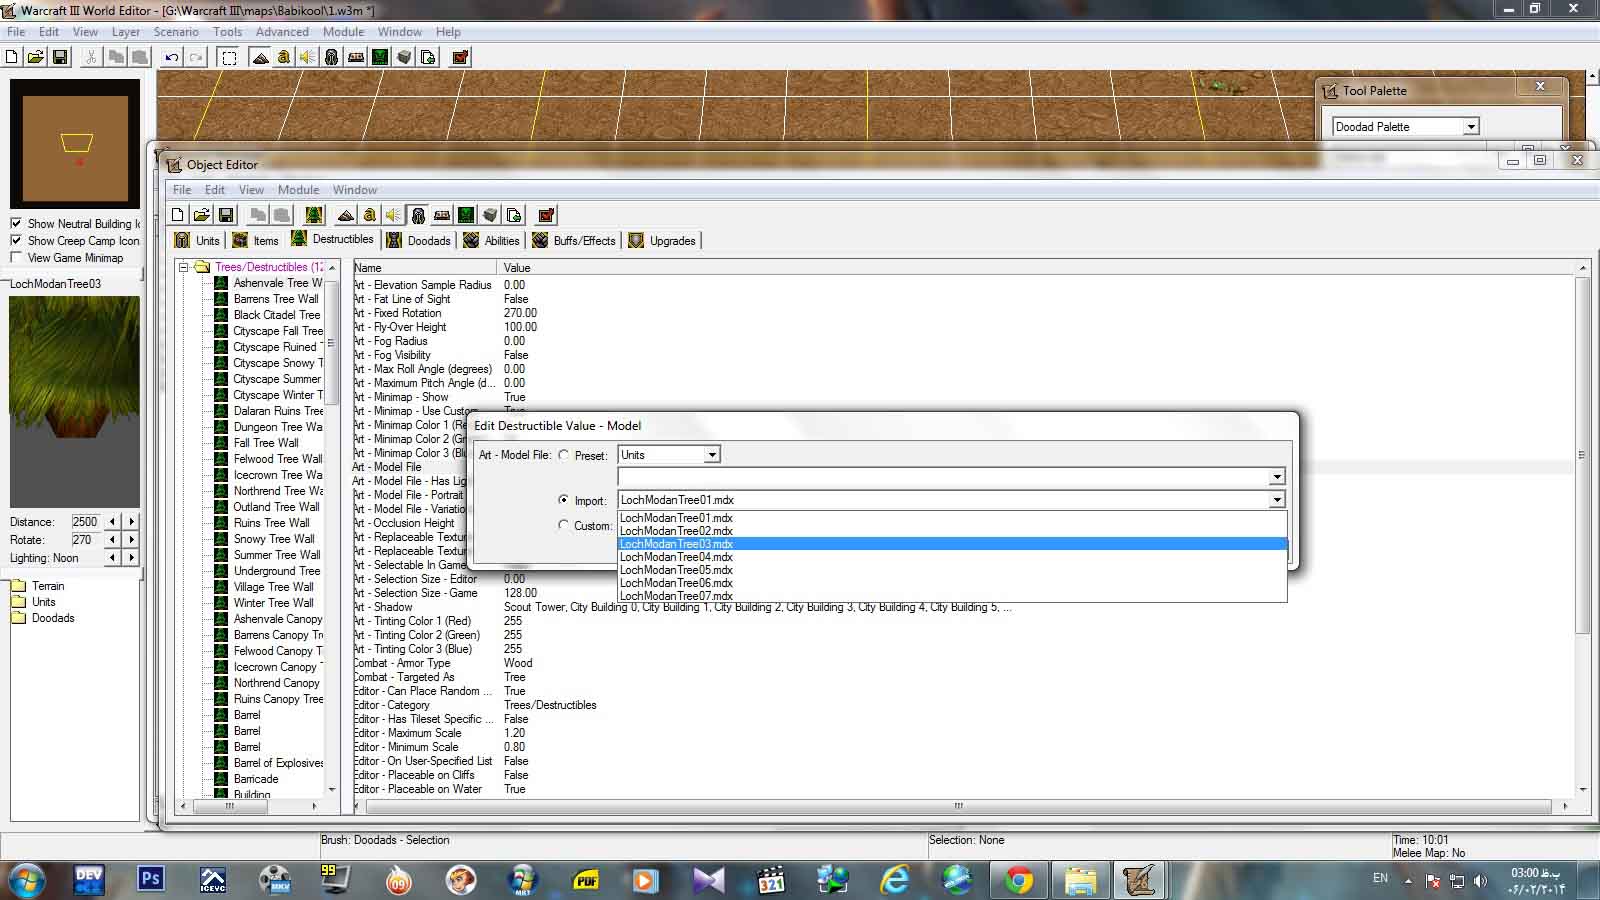Click the Open folder icon in Object Editor toolbar
Screen dimensions: 1600x900
coord(202,215)
